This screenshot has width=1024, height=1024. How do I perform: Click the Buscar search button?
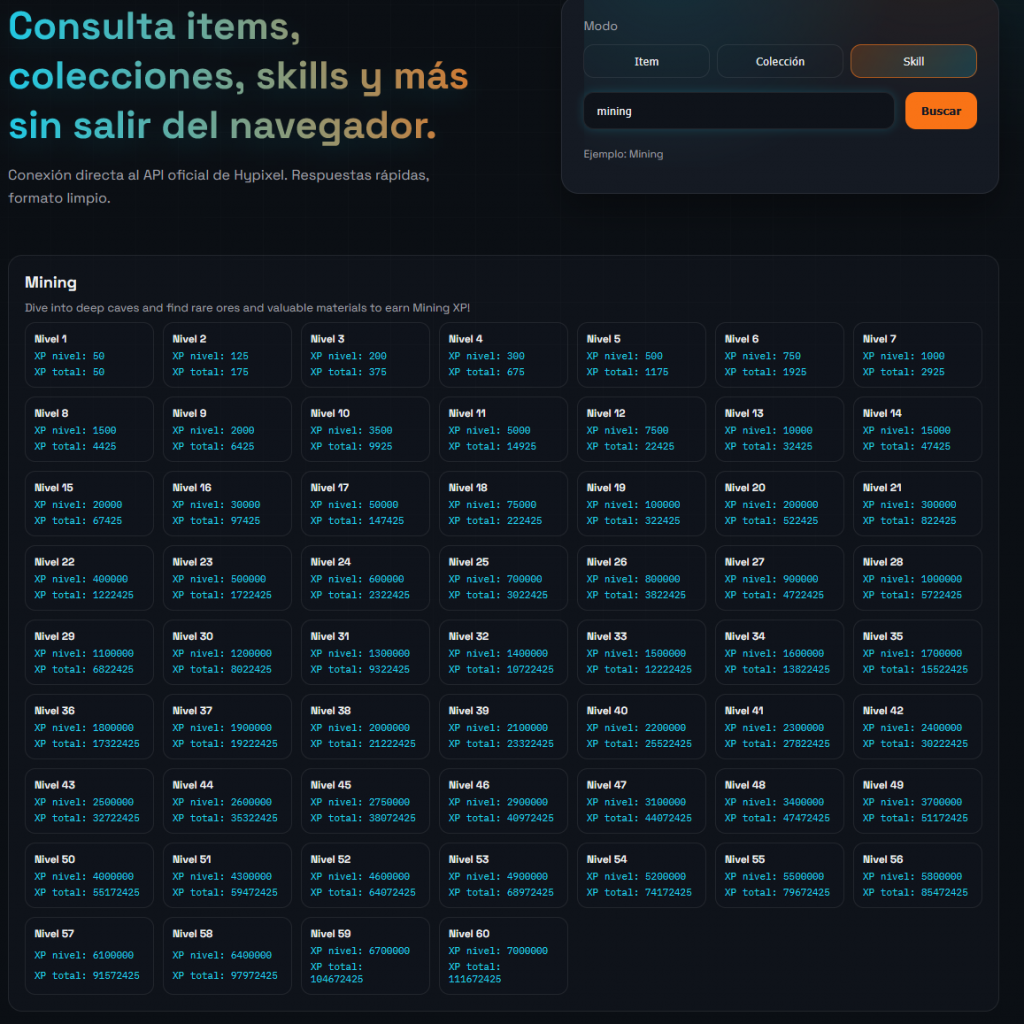[x=940, y=111]
